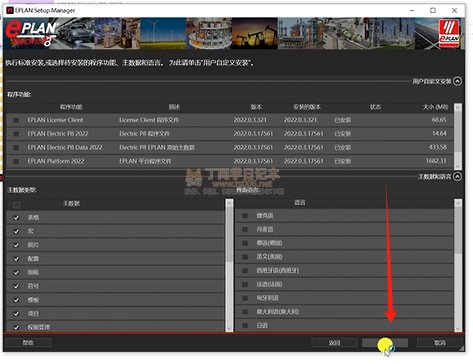
Task: Collapse the user-defined installation expander arrow
Action: click(458, 81)
